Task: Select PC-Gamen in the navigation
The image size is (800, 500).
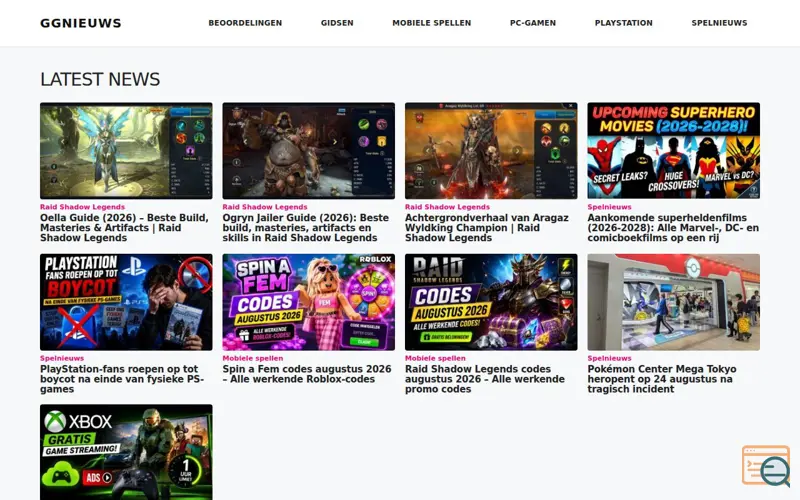Action: [533, 23]
